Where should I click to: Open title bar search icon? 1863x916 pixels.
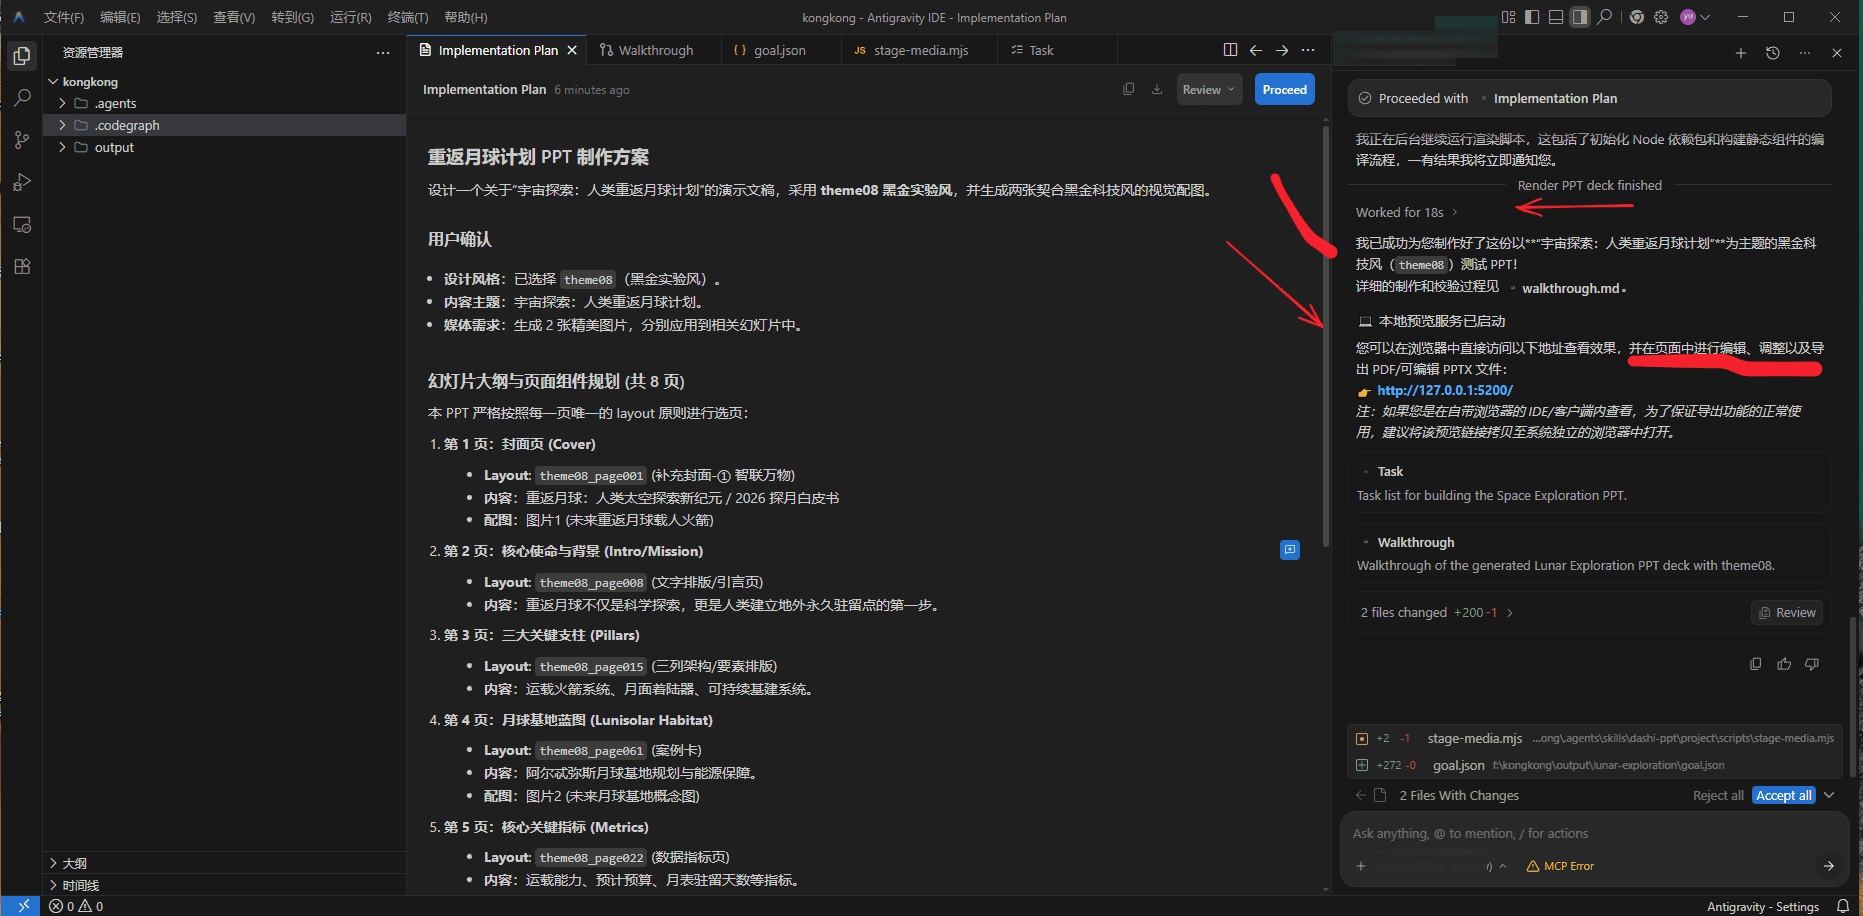1605,17
